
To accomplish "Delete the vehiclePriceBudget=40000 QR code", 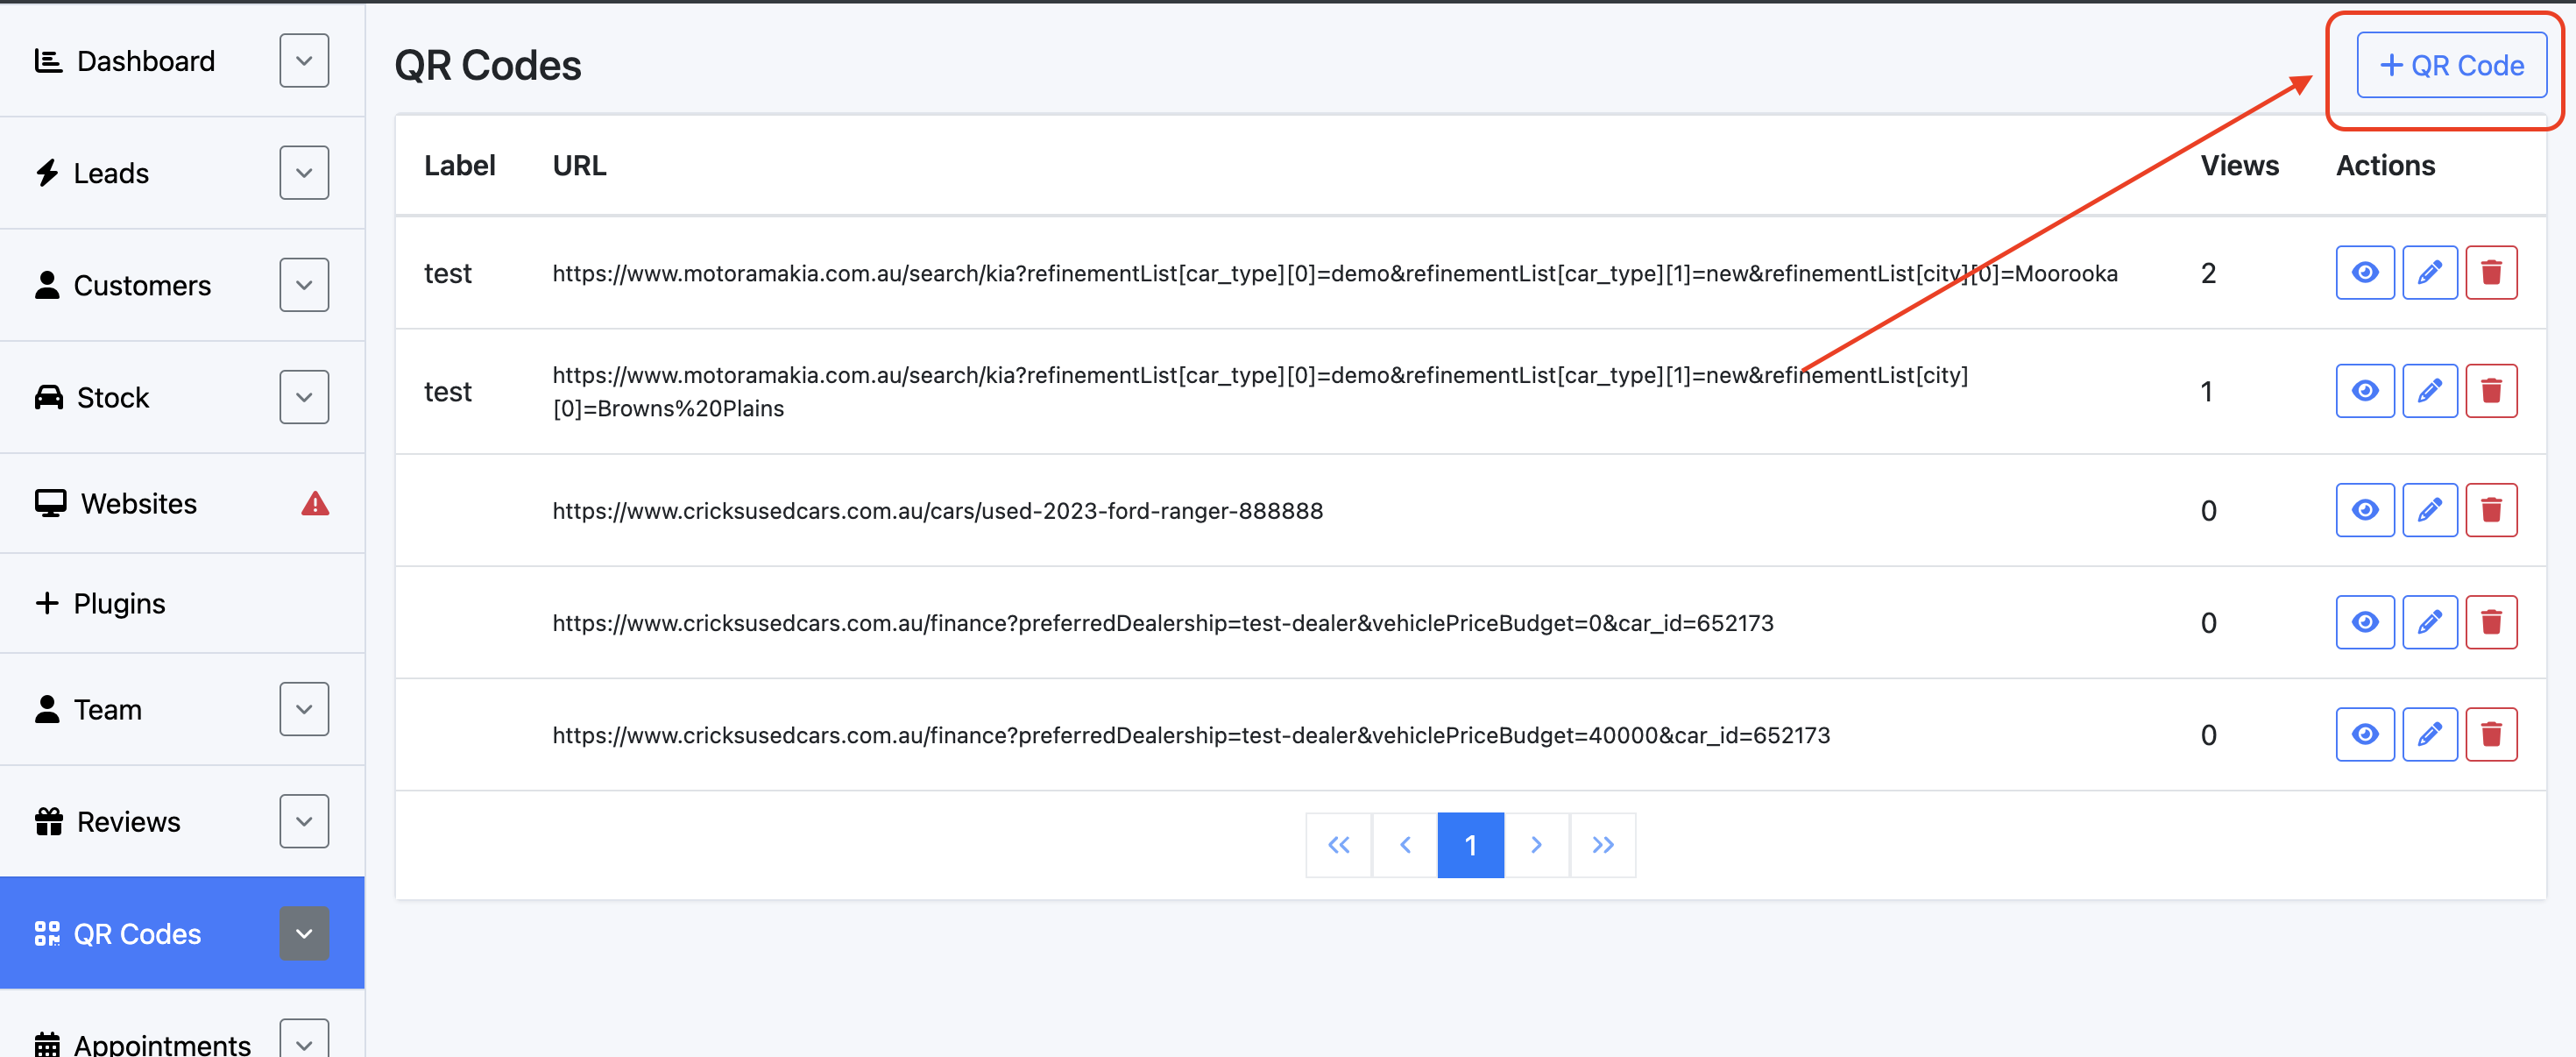I will [x=2490, y=735].
